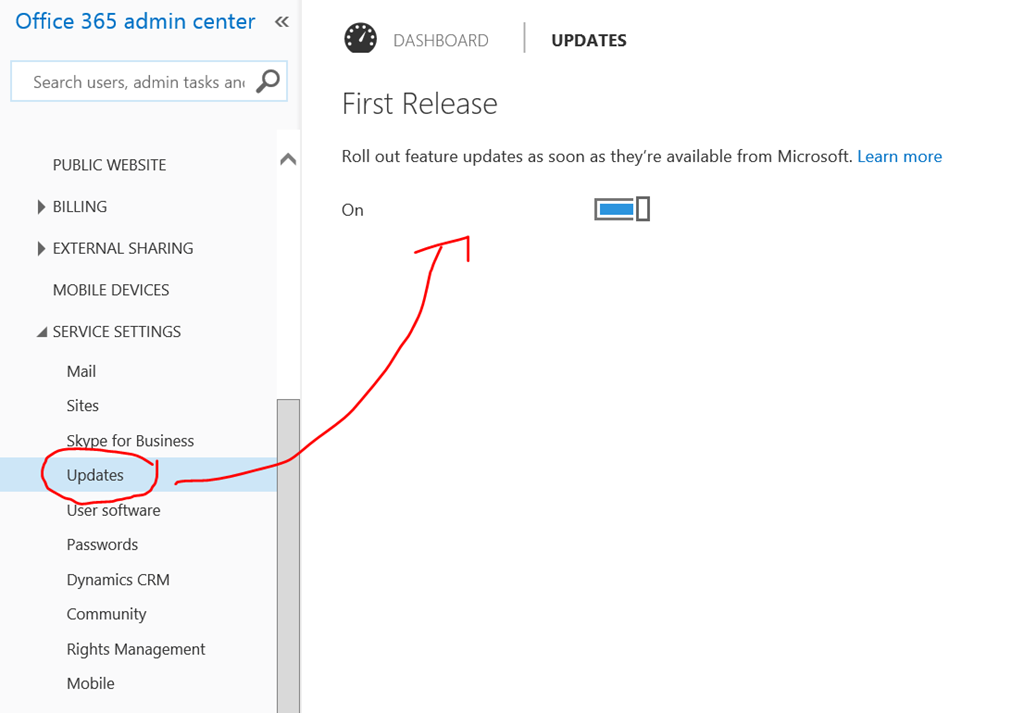The height and width of the screenshot is (713, 1024).
Task: Toggle the First Release switch off
Action: point(622,209)
